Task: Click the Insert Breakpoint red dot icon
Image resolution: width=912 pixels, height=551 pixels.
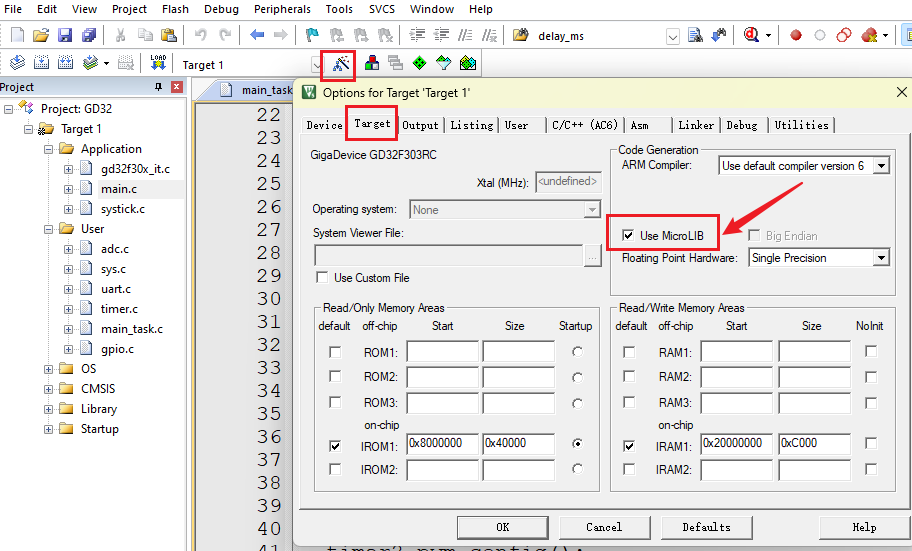Action: [796, 35]
